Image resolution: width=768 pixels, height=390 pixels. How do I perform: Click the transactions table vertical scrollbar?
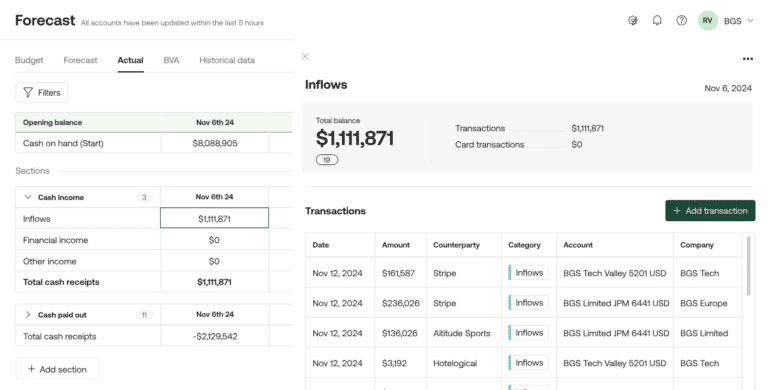[748, 266]
